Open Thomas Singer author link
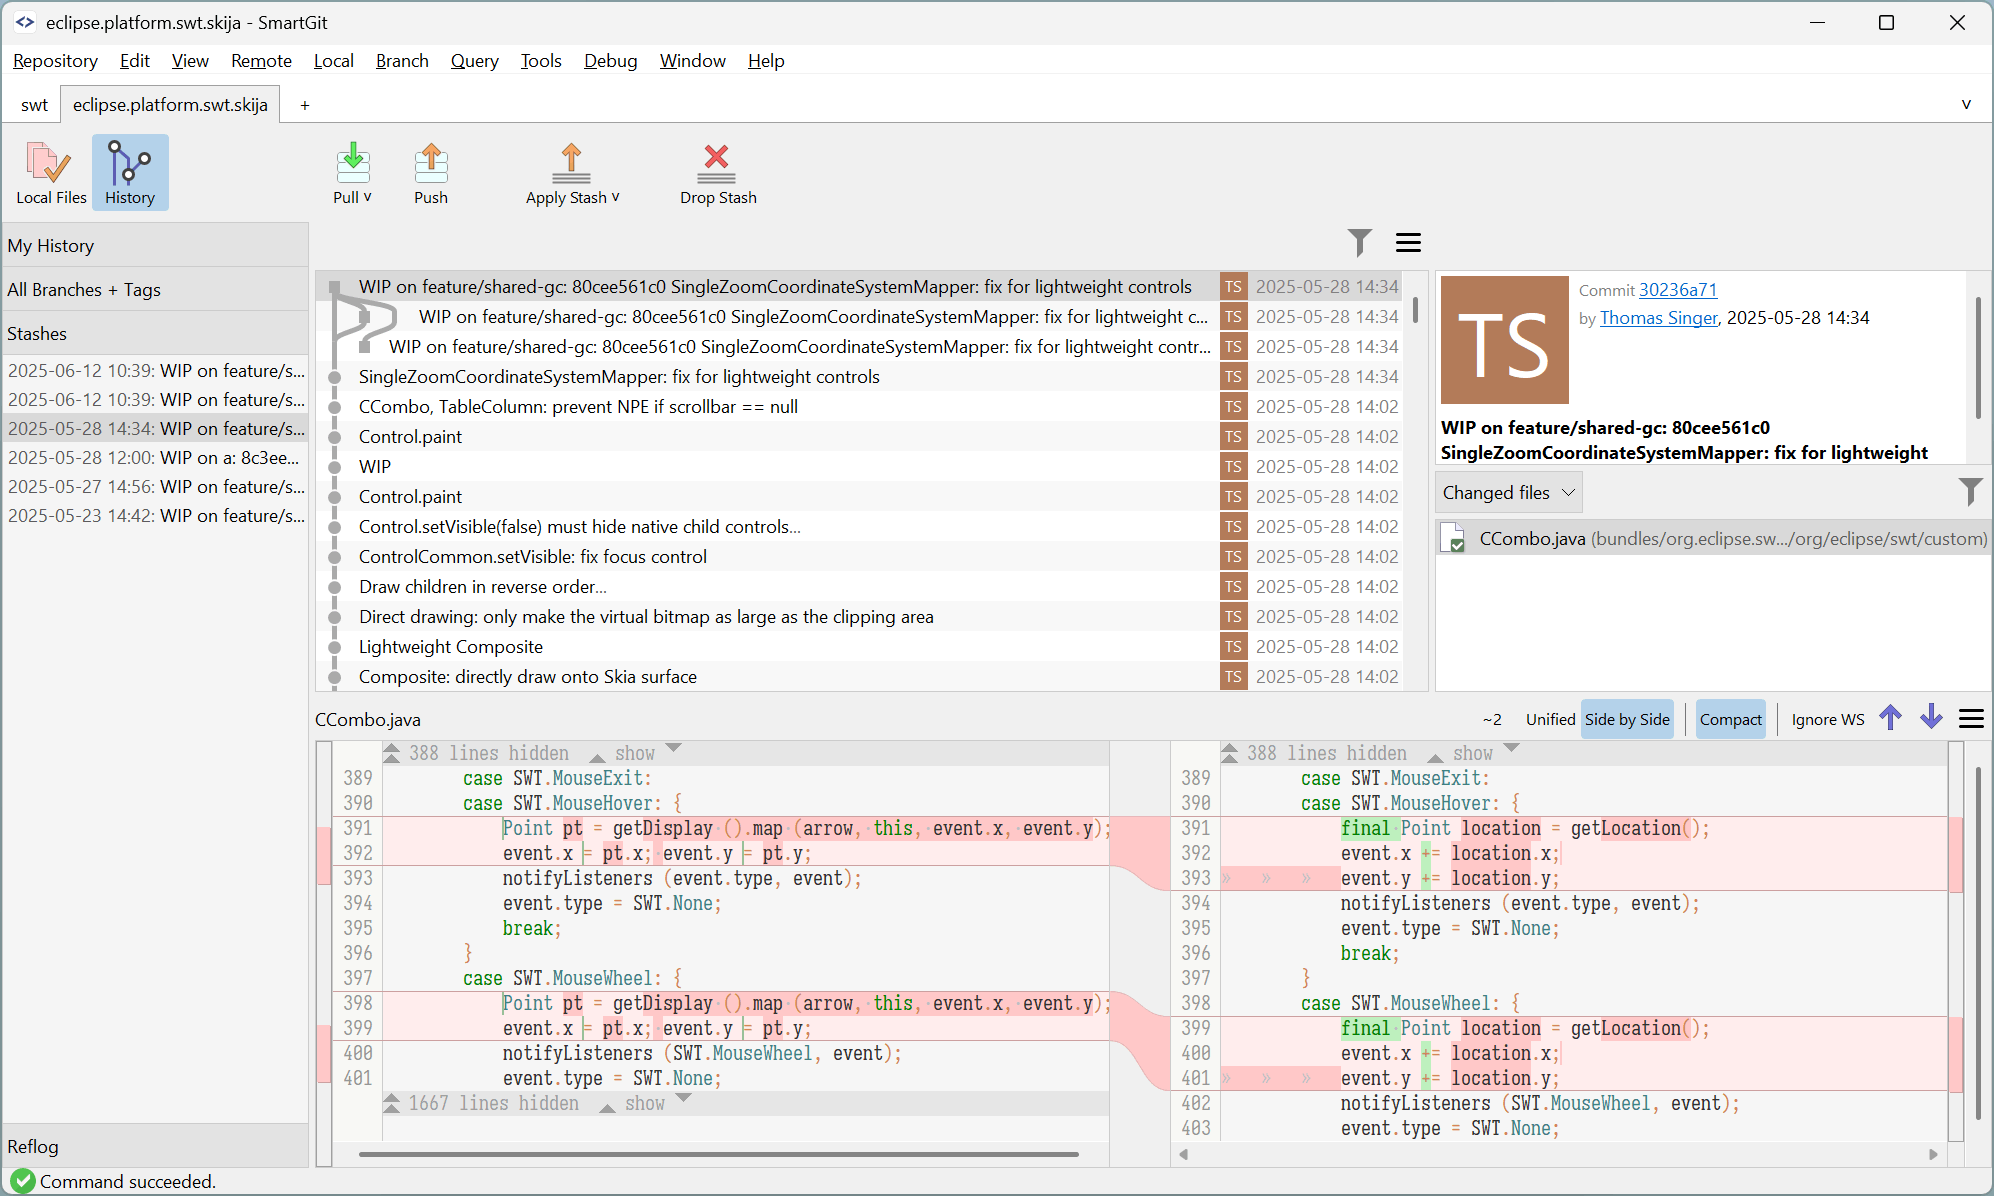 pos(1658,318)
